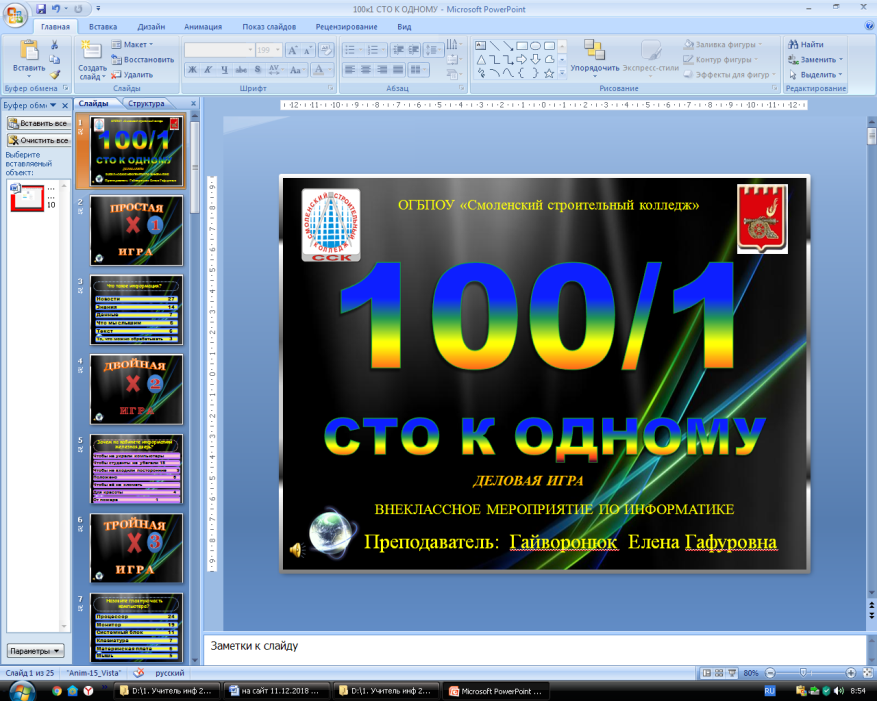Click the Вставить paste icon
The width and height of the screenshot is (877, 701).
click(28, 50)
